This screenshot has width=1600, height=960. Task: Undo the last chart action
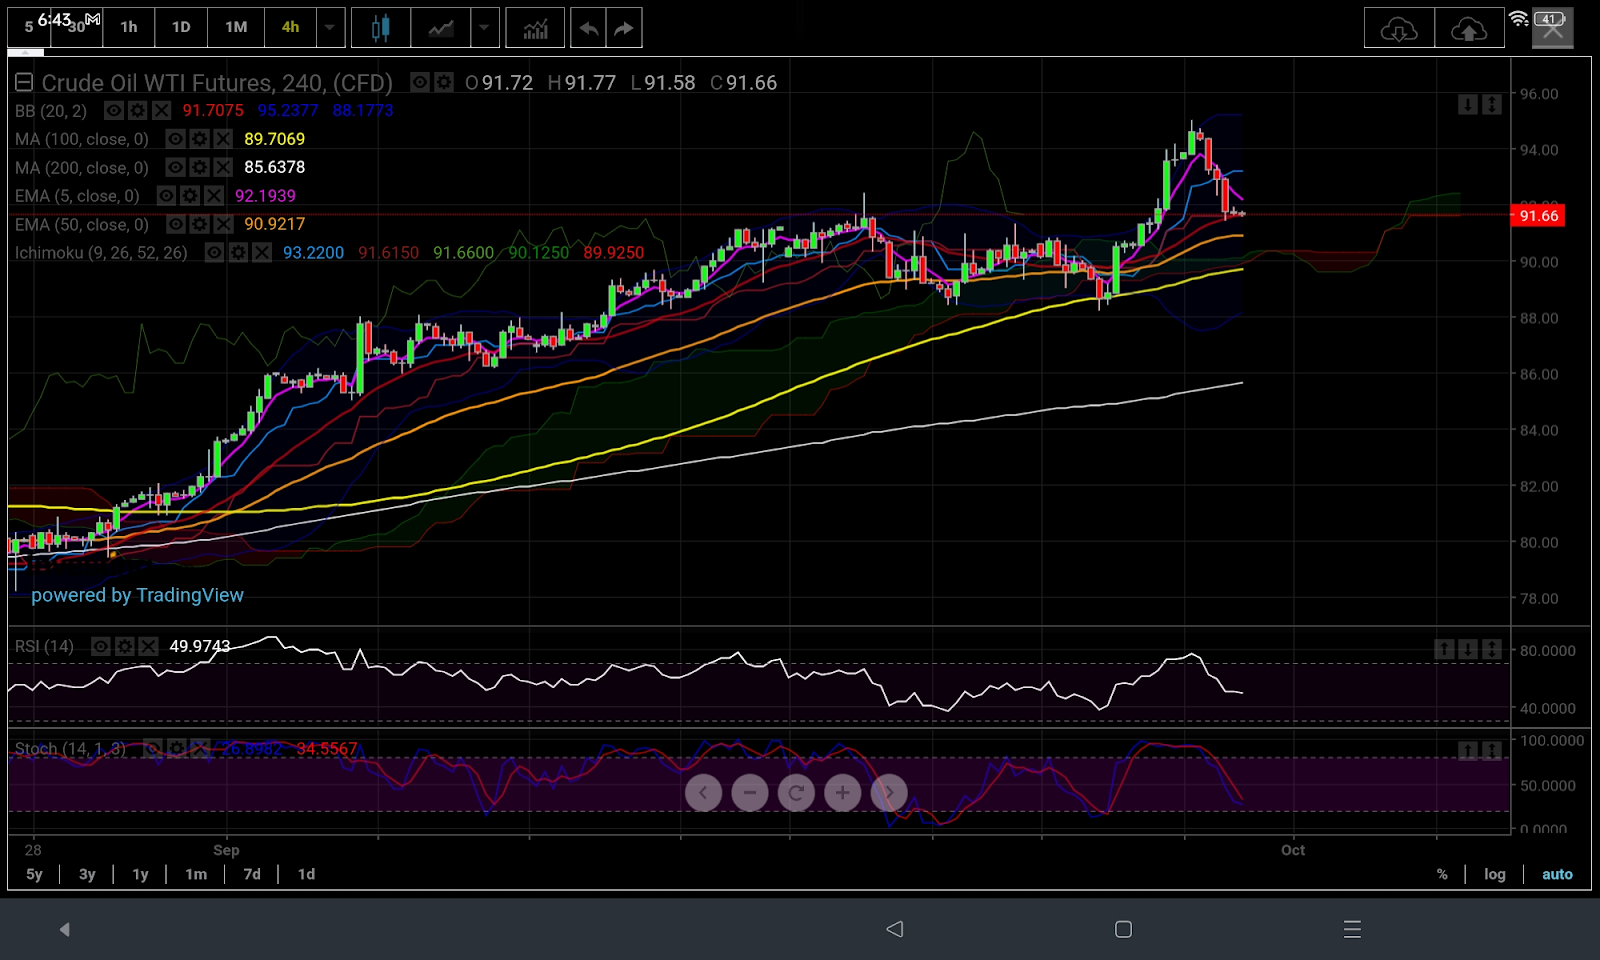[588, 28]
